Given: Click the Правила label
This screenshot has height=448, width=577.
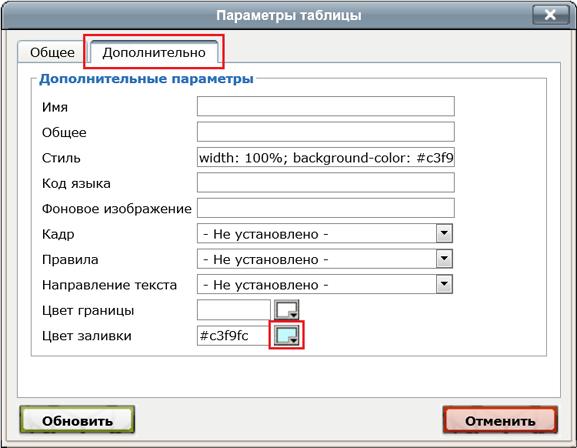Looking at the screenshot, I should (70, 260).
